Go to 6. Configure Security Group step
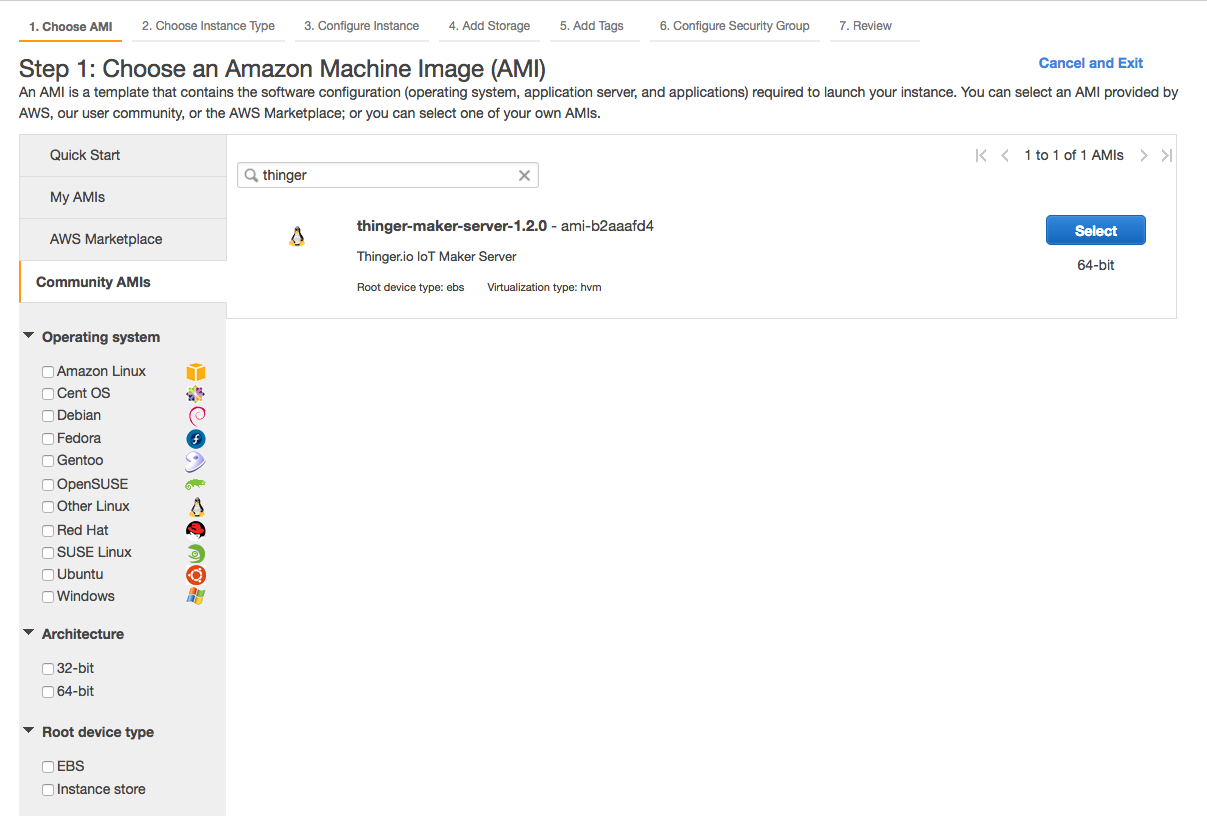 click(x=735, y=26)
